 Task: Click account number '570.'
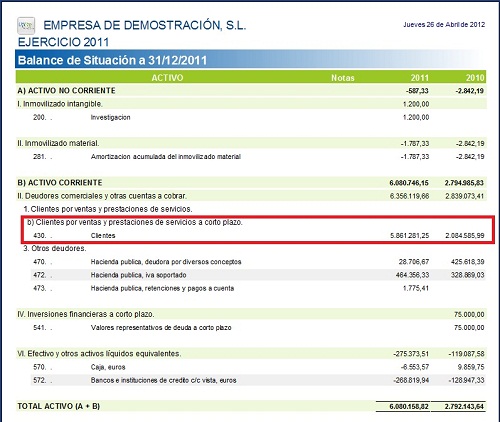pos(40,367)
